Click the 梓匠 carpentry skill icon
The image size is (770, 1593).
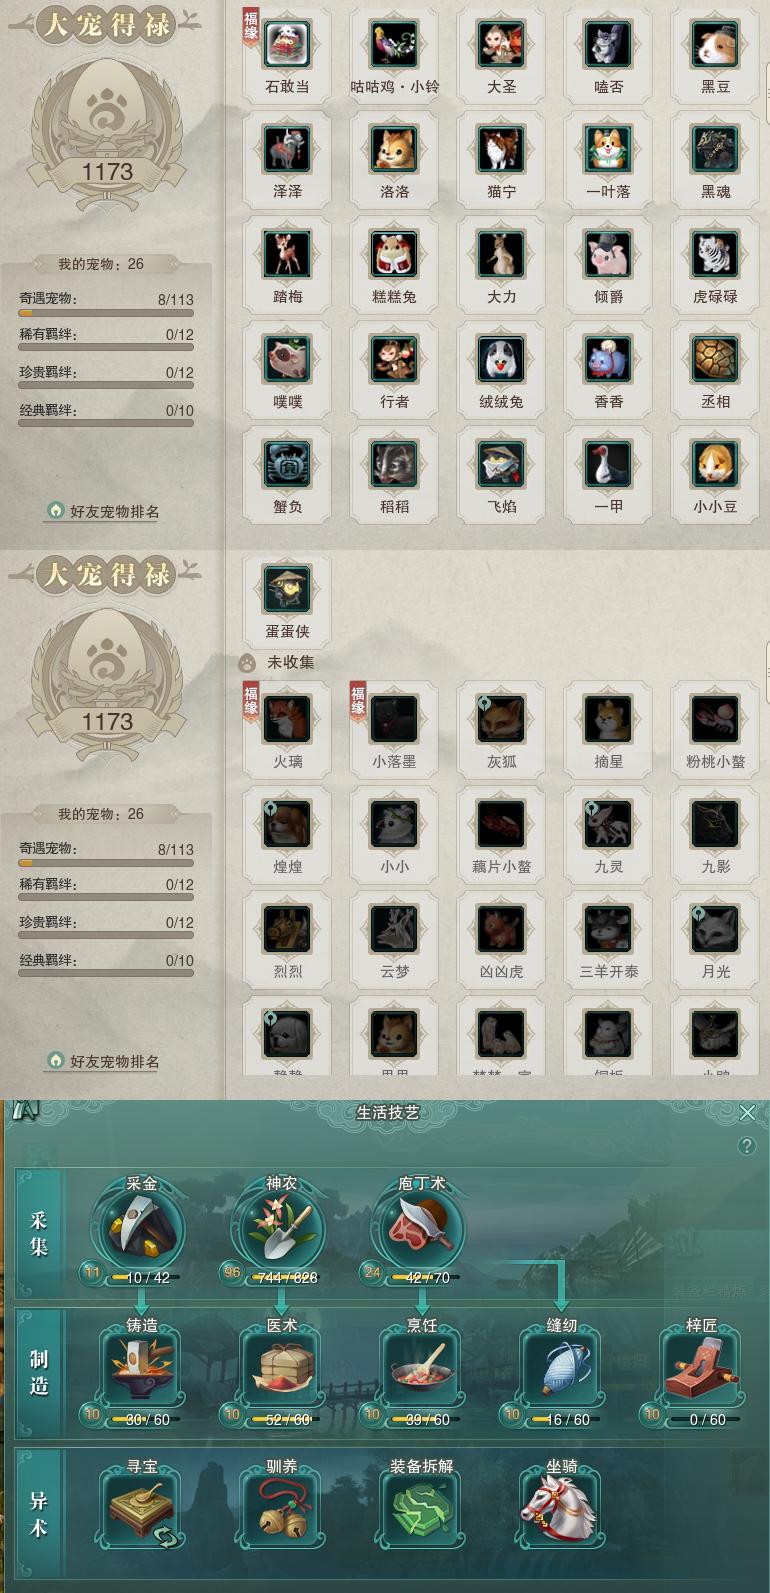[x=701, y=1369]
